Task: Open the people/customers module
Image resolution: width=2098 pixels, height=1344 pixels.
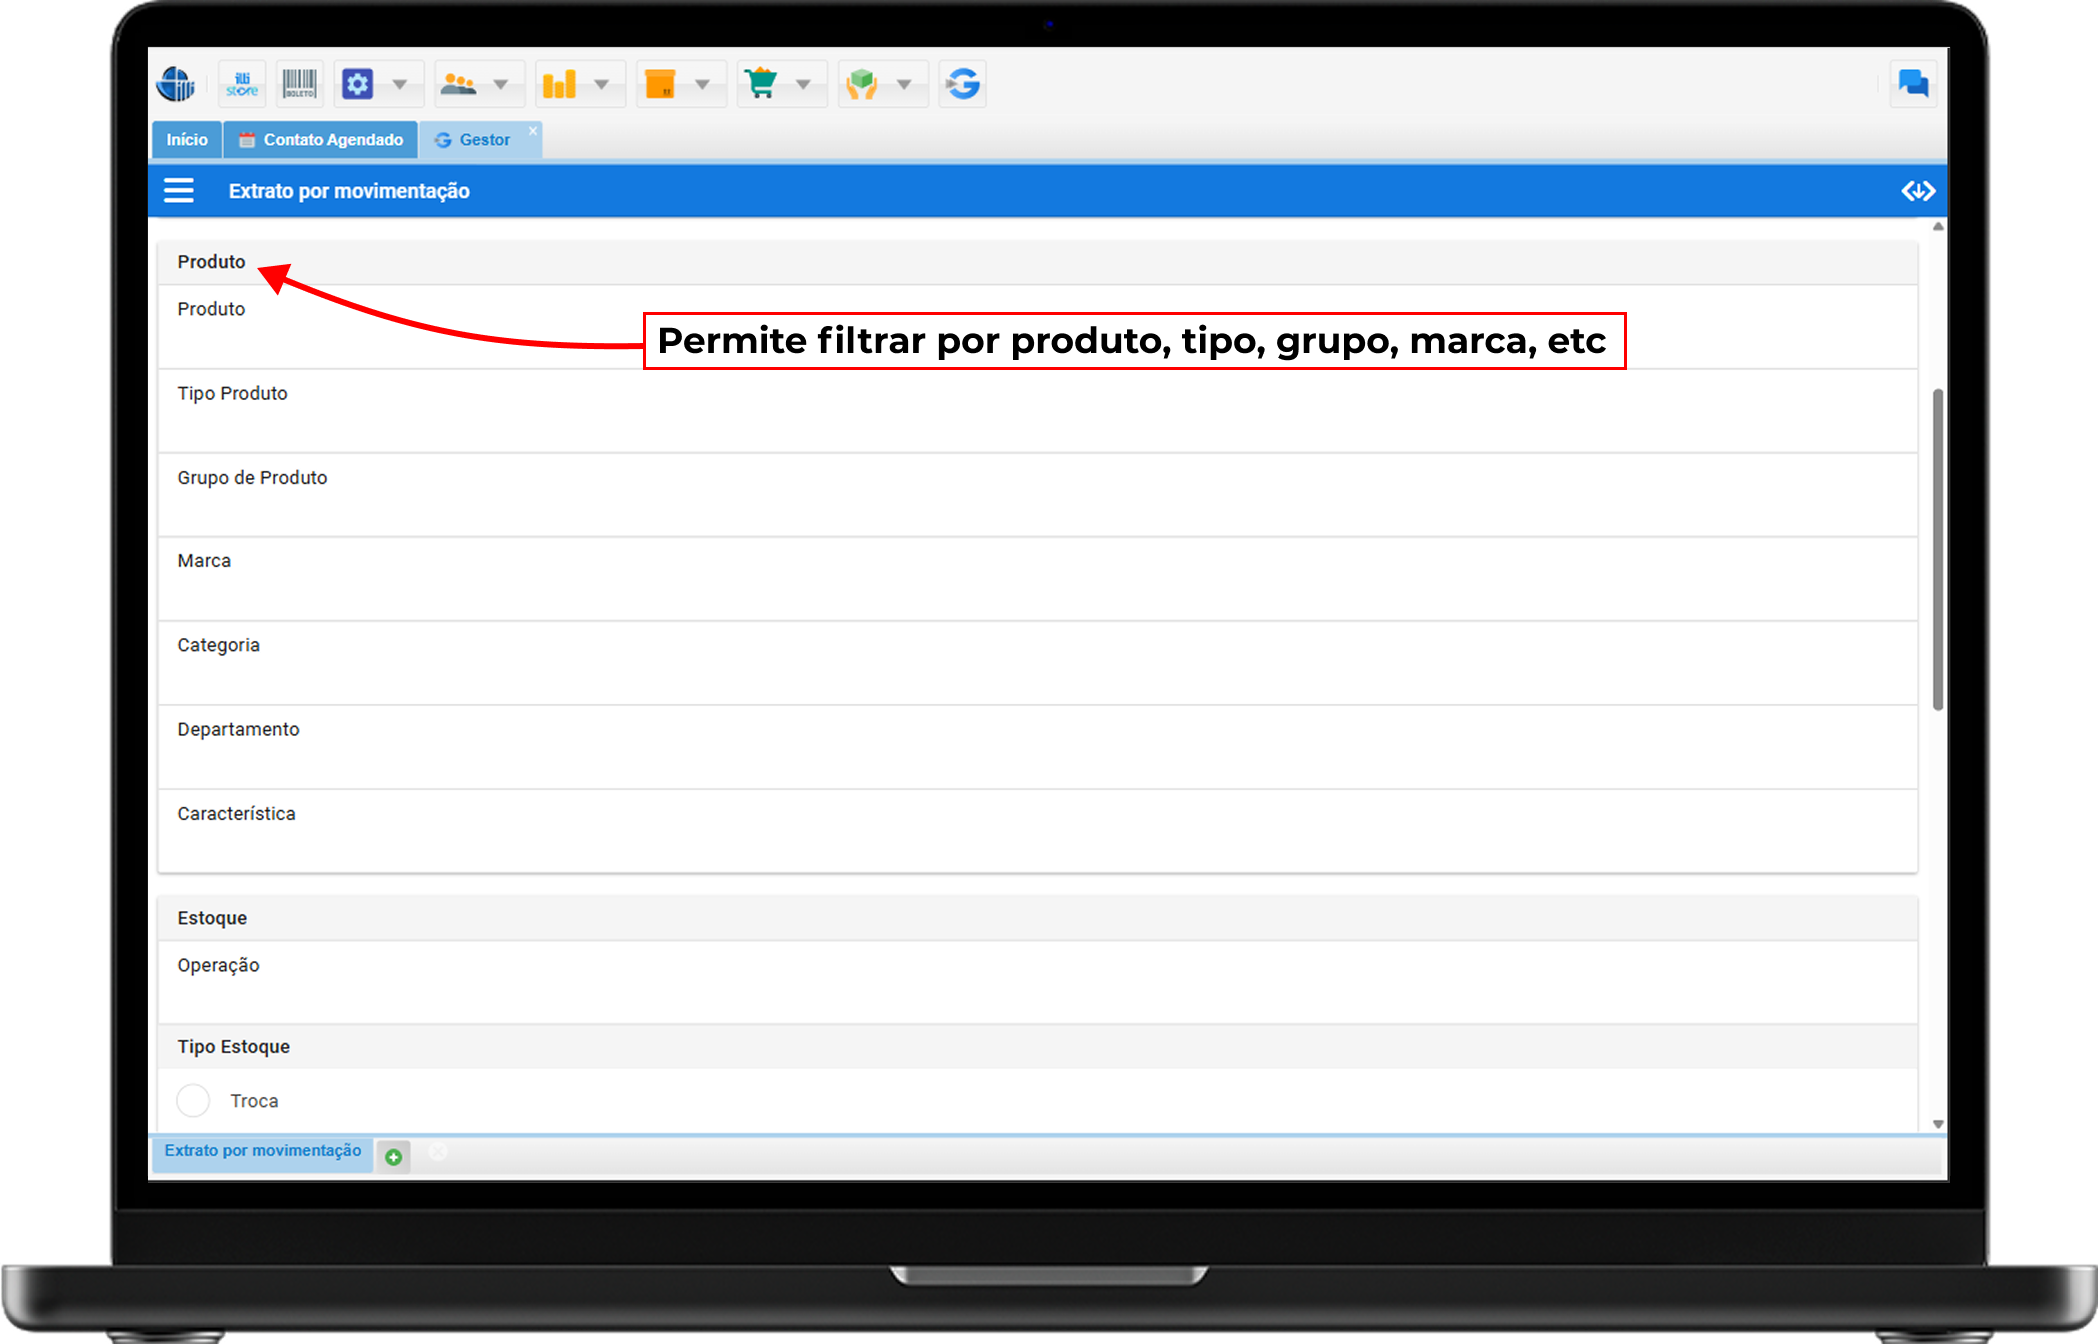Action: [459, 84]
